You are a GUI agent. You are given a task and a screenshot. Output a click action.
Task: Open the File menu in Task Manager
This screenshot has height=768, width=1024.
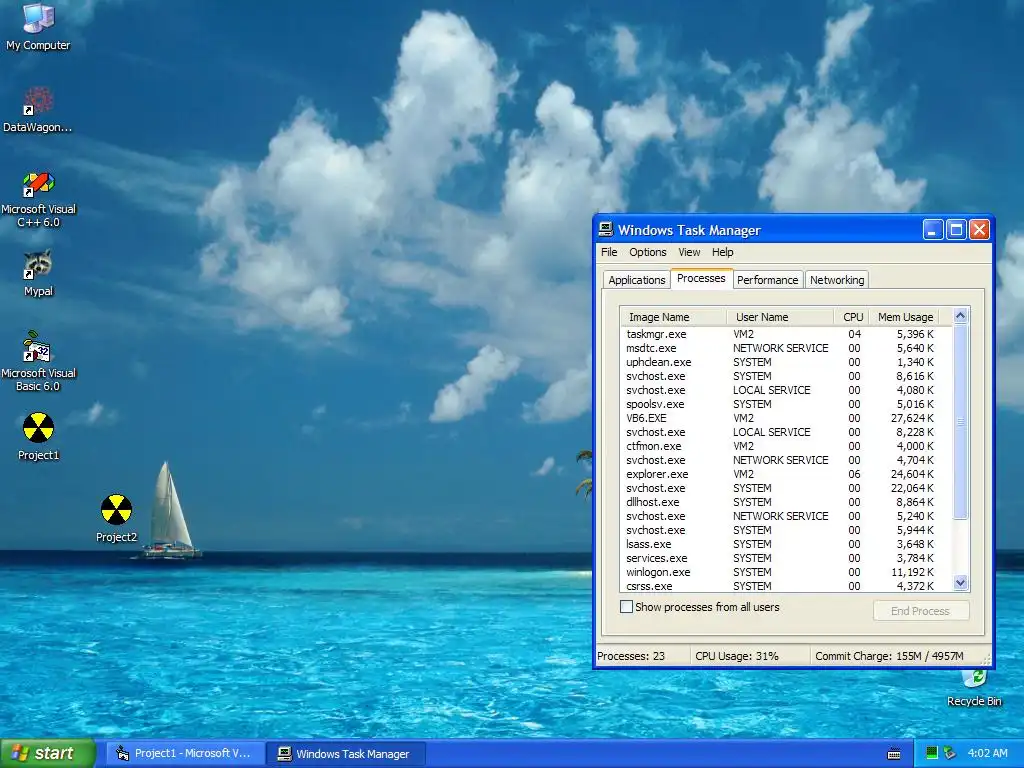coord(609,252)
